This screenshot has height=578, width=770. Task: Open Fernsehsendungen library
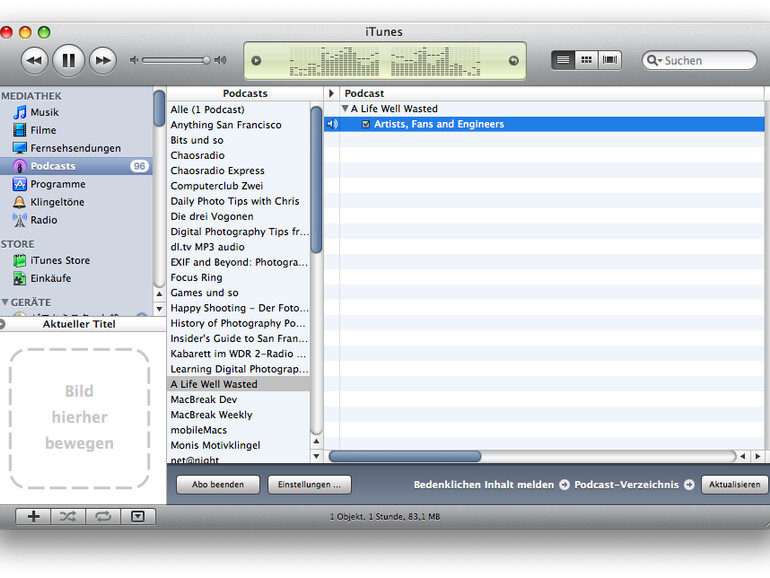tap(77, 148)
